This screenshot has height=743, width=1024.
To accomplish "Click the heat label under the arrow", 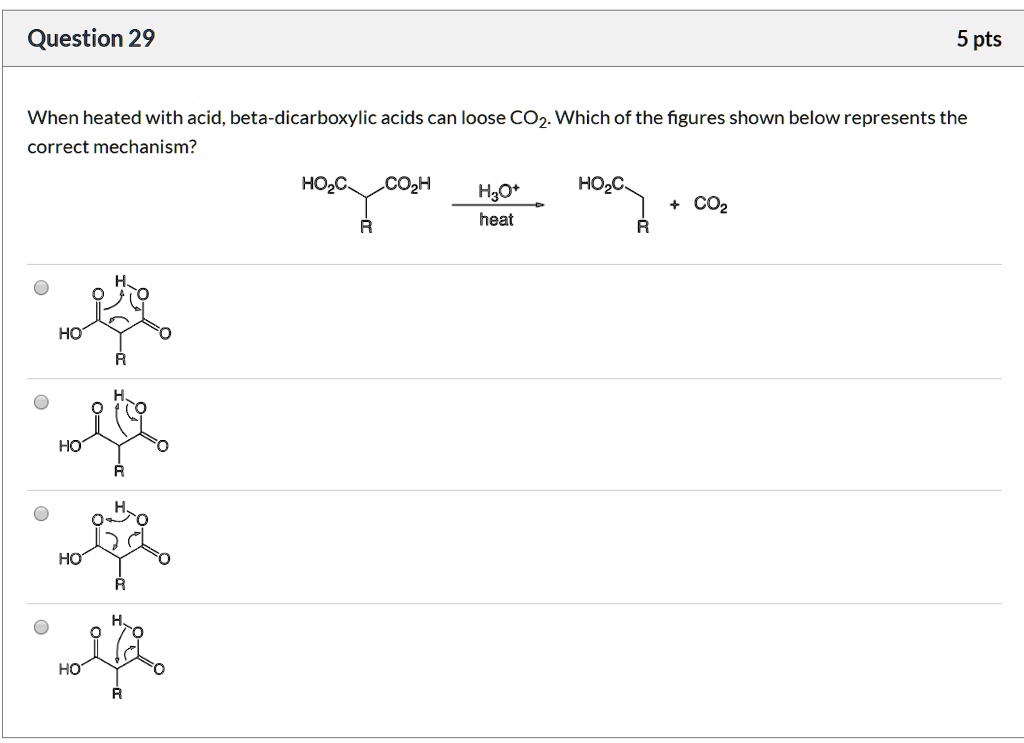I will point(496,220).
